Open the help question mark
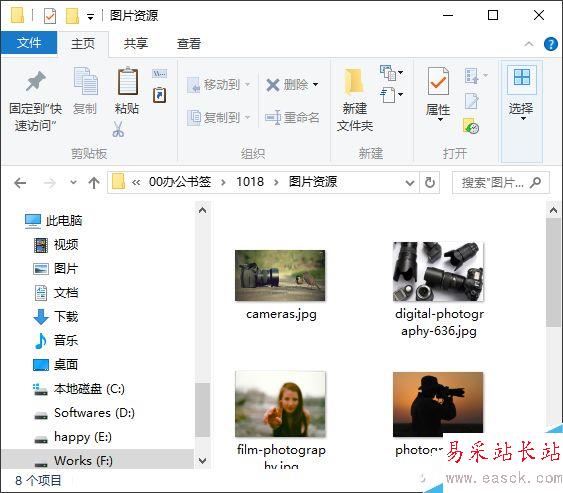This screenshot has height=493, width=563. (x=550, y=44)
